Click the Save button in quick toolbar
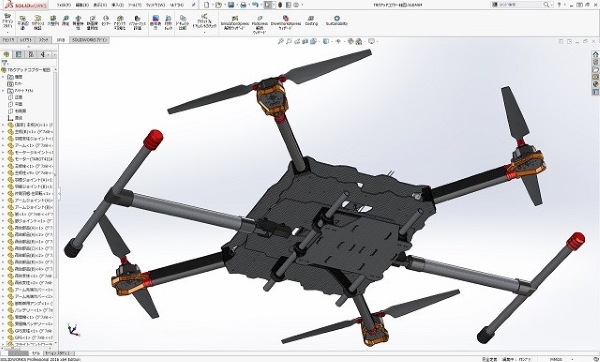 click(231, 5)
